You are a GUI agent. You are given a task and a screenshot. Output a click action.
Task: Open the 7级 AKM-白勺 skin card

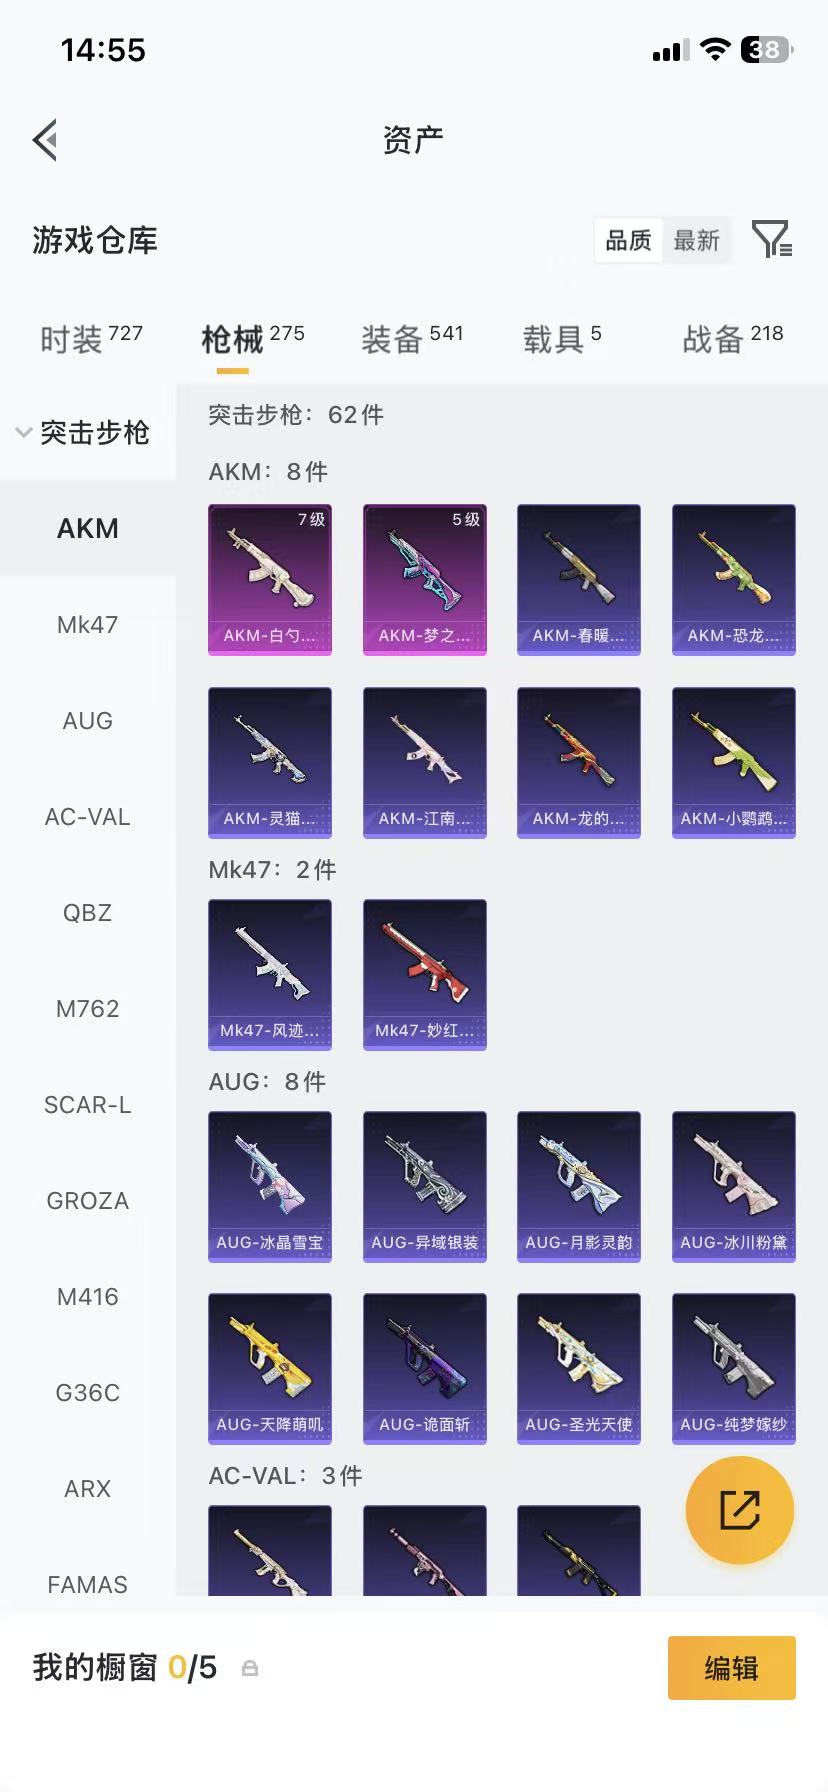(270, 580)
